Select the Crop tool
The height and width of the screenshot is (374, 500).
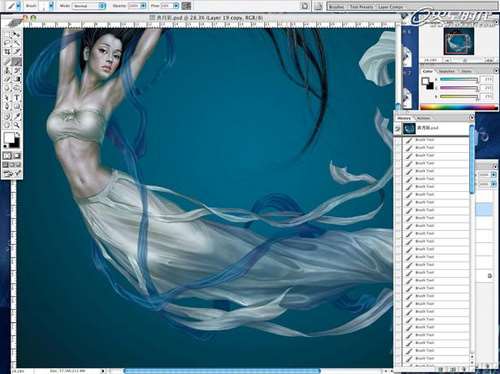pyautogui.click(x=7, y=51)
